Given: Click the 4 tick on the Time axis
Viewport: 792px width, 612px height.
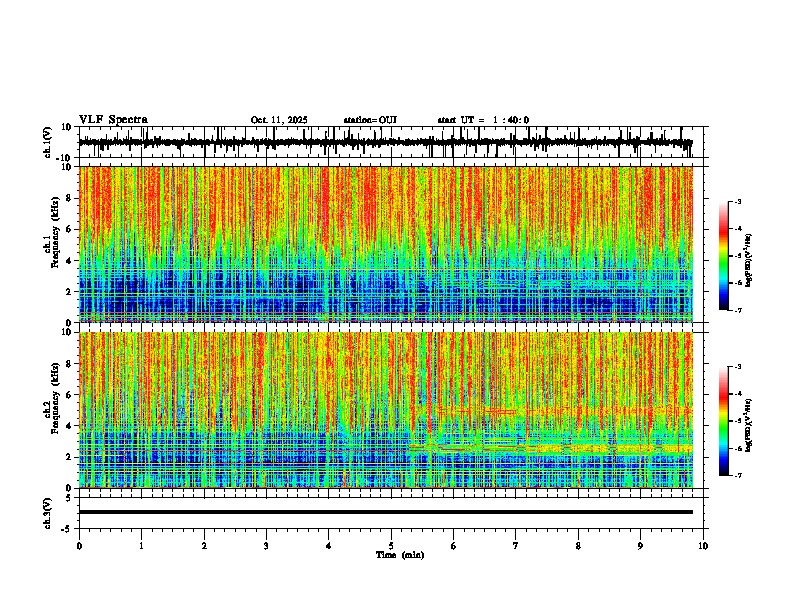Looking at the screenshot, I should tap(329, 546).
